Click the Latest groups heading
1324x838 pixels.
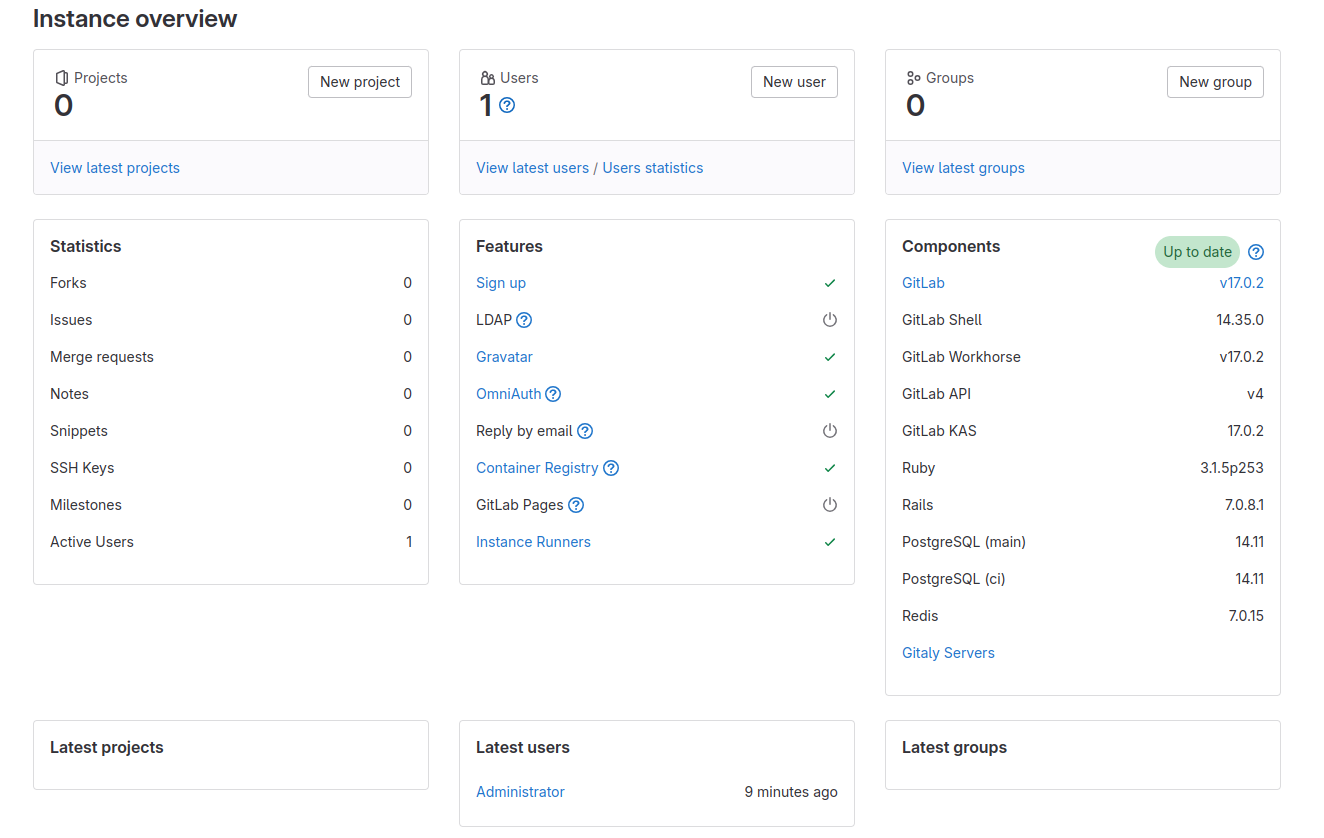click(954, 747)
